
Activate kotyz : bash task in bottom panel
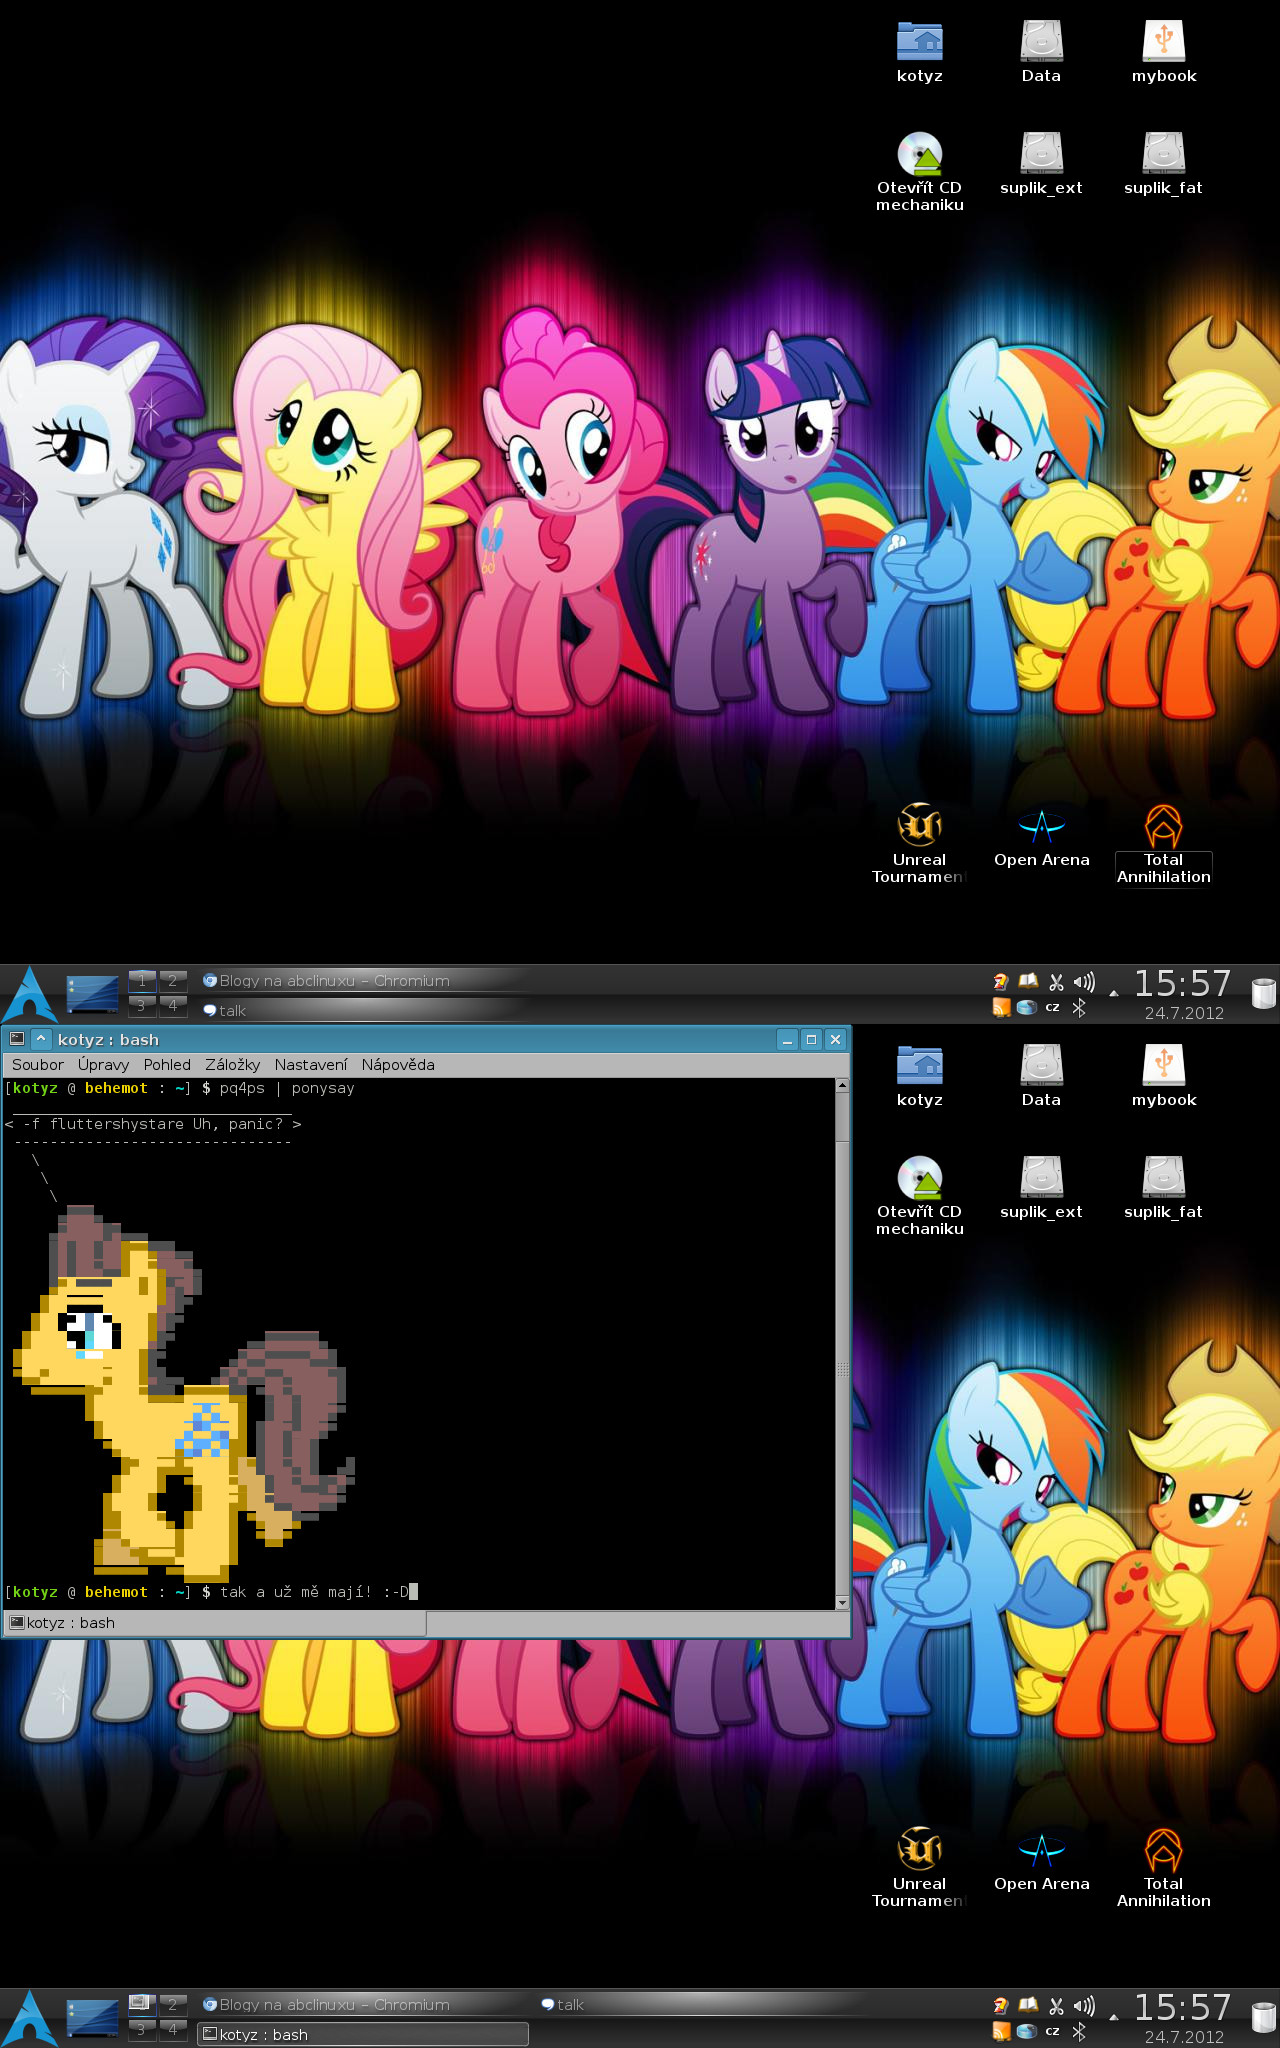pyautogui.click(x=363, y=2034)
